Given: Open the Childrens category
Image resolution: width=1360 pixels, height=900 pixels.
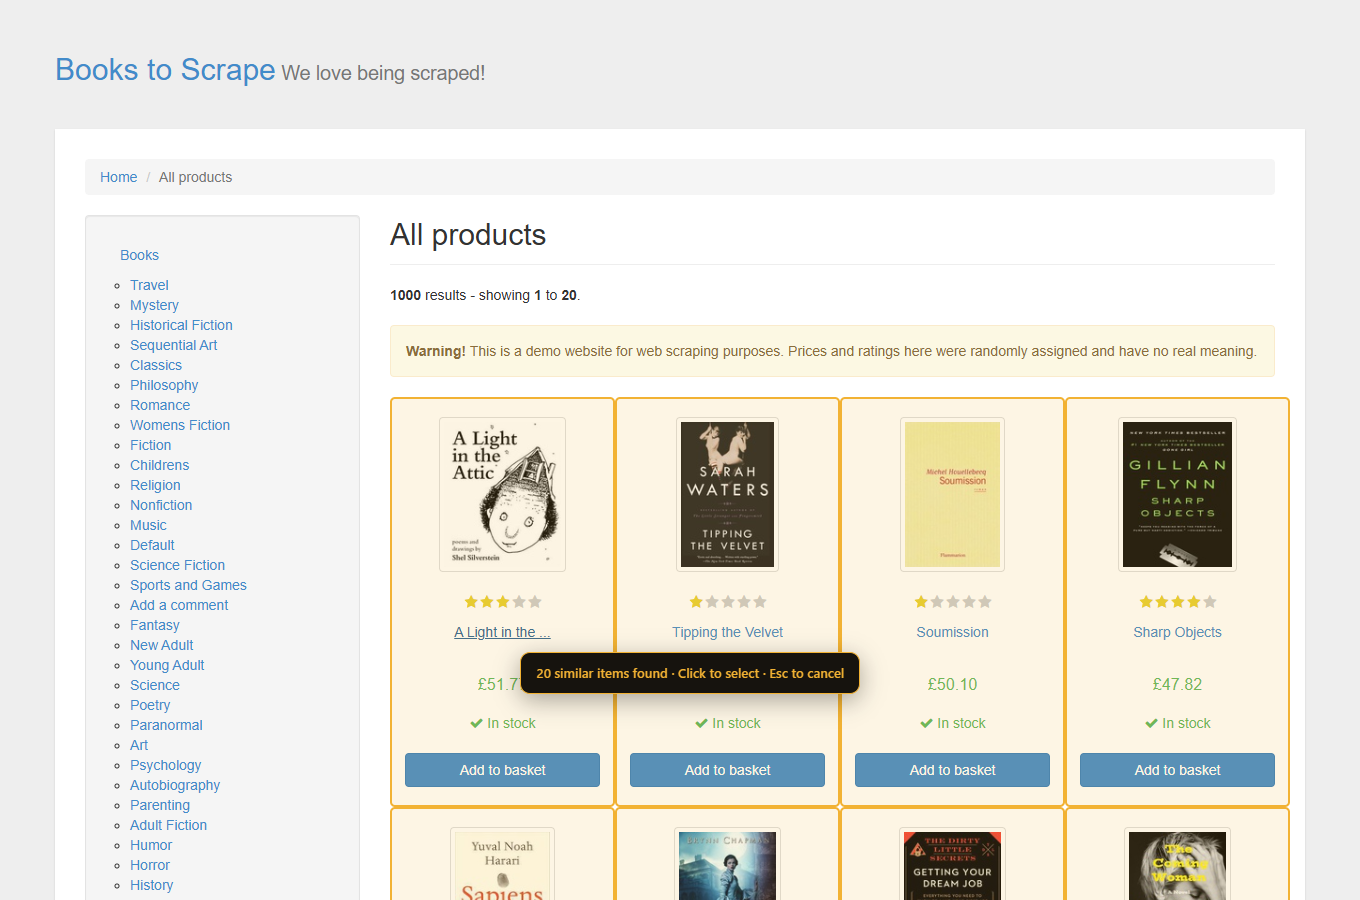Looking at the screenshot, I should click(159, 465).
